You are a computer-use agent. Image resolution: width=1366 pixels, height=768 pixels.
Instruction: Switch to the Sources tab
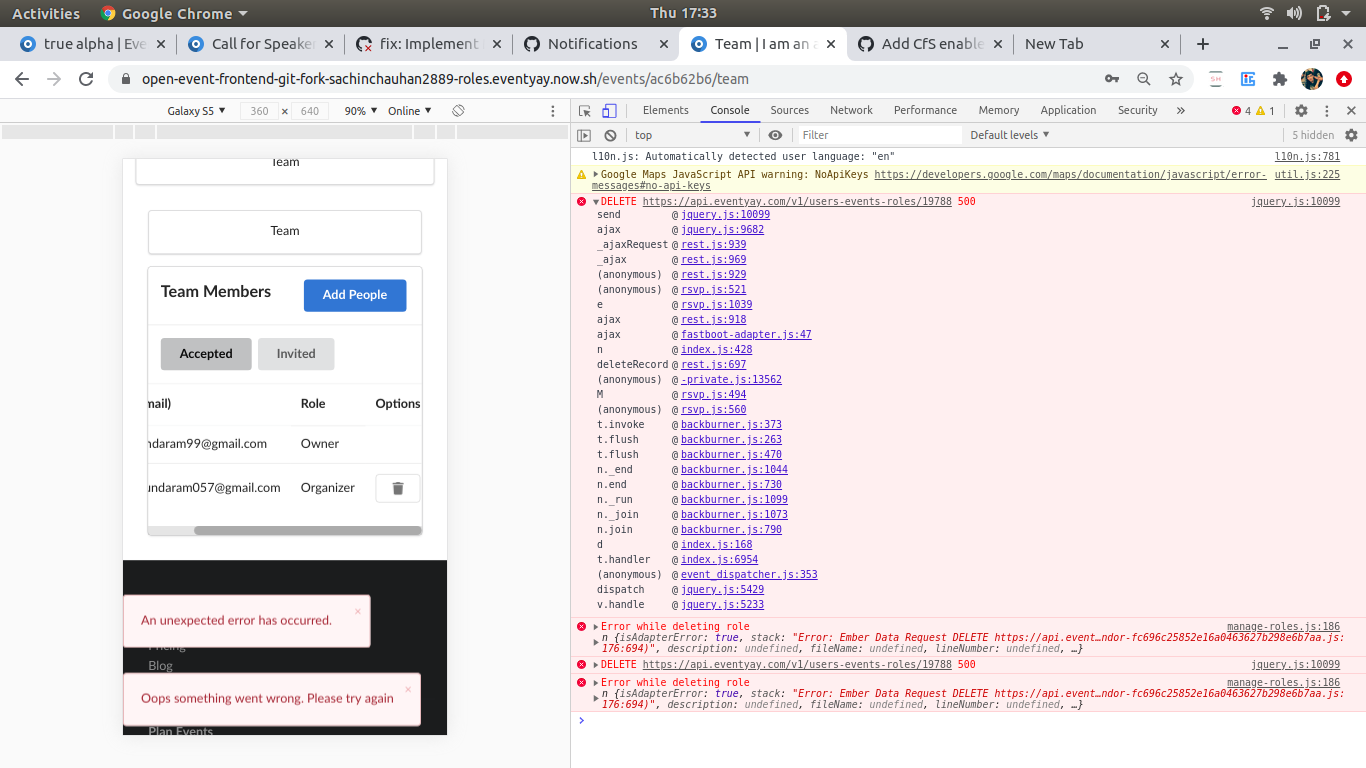pos(790,111)
